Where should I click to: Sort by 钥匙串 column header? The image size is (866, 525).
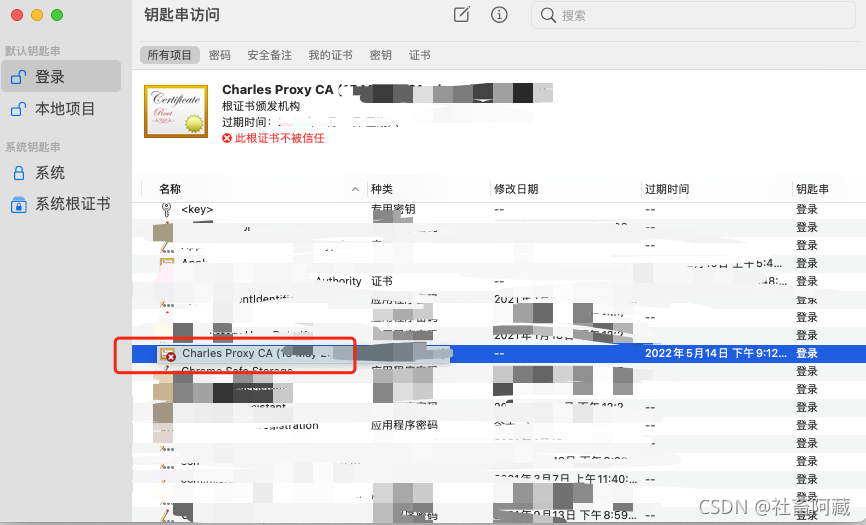pos(812,189)
